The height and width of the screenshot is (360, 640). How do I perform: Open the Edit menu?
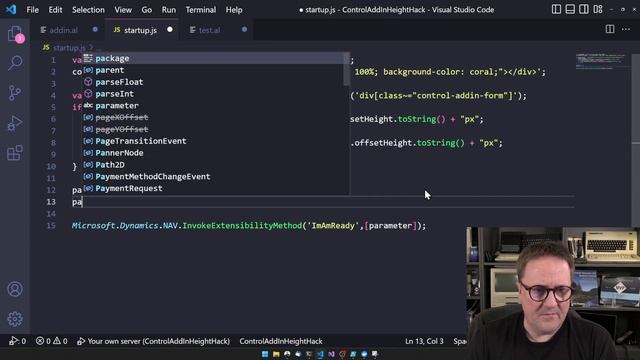click(x=55, y=9)
